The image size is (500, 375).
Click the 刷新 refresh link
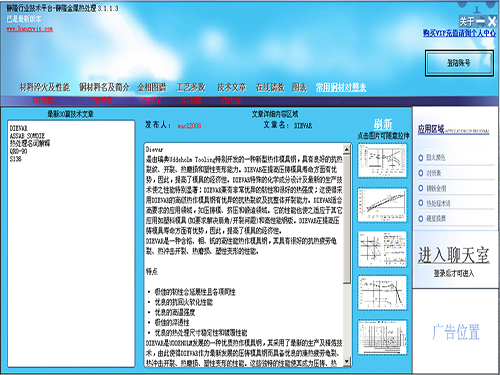pos(383,124)
